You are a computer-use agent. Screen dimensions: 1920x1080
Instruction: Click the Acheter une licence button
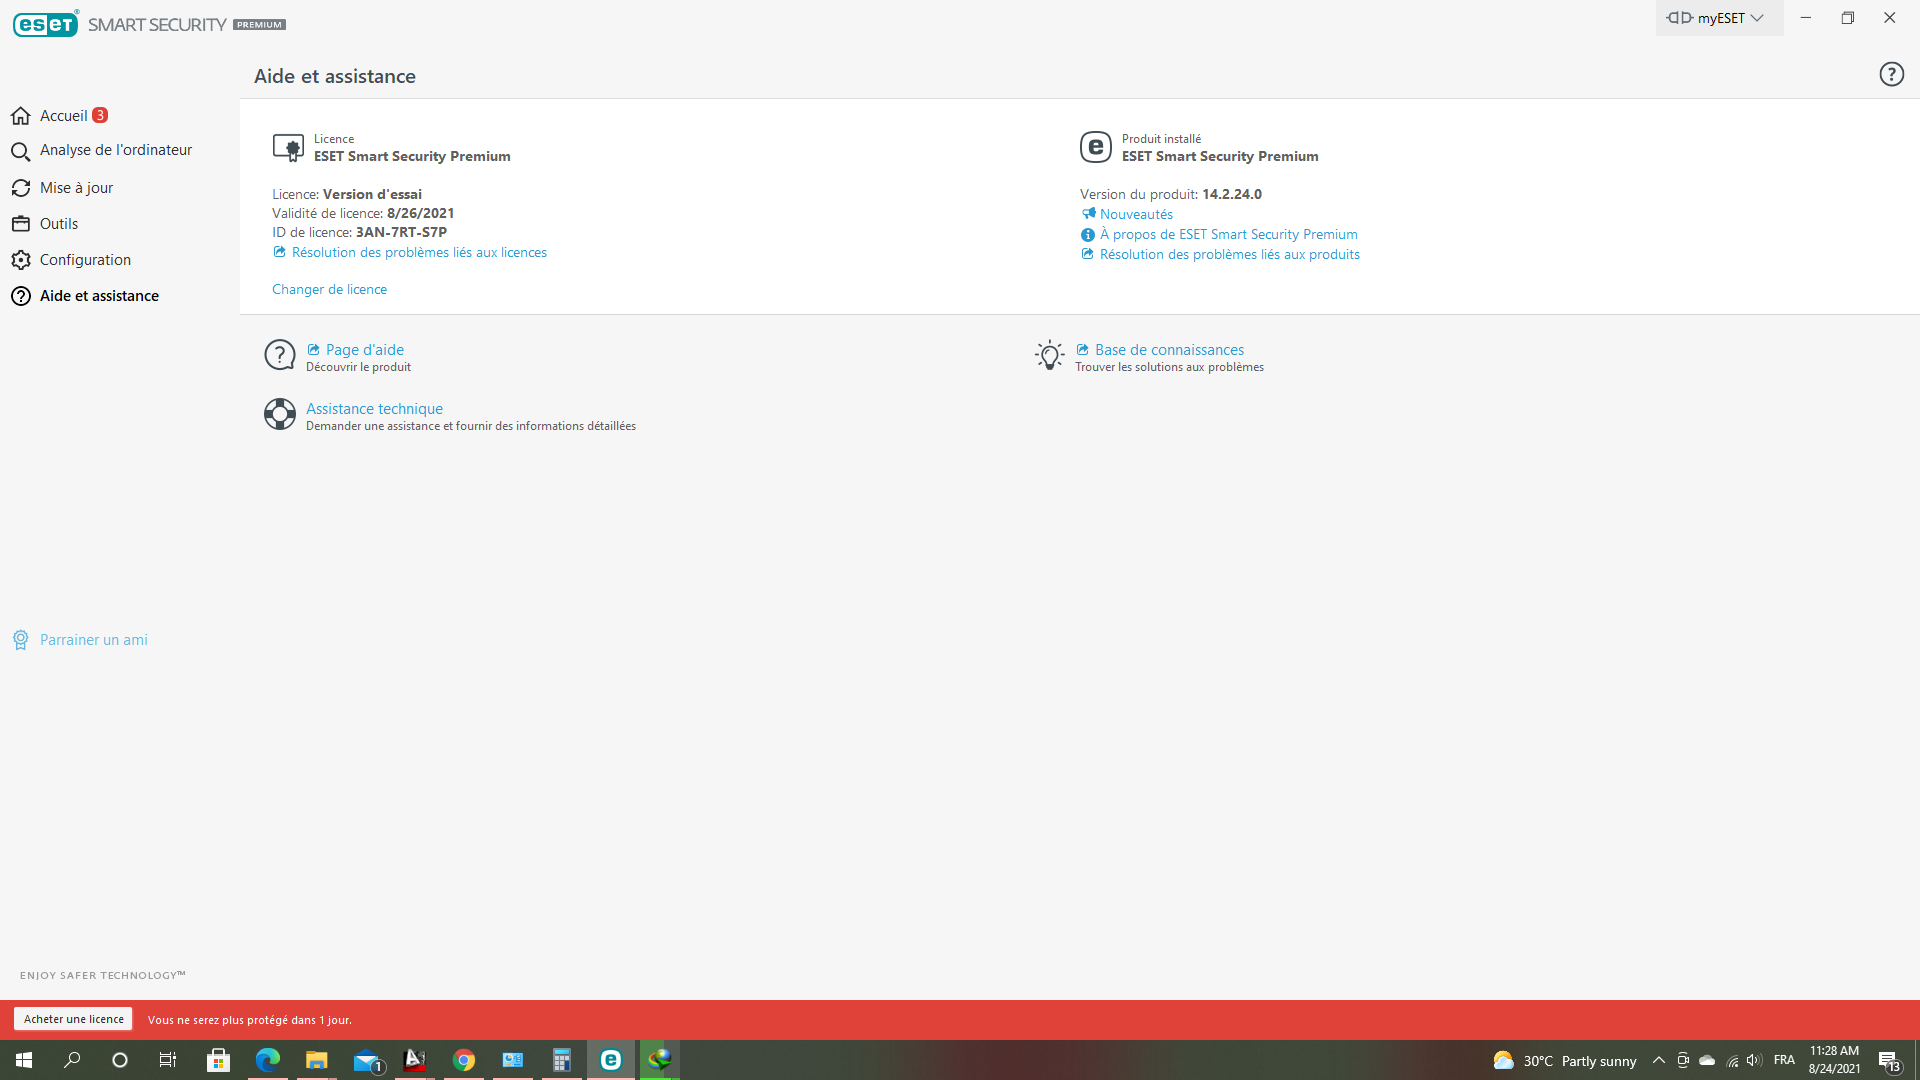coord(74,1019)
